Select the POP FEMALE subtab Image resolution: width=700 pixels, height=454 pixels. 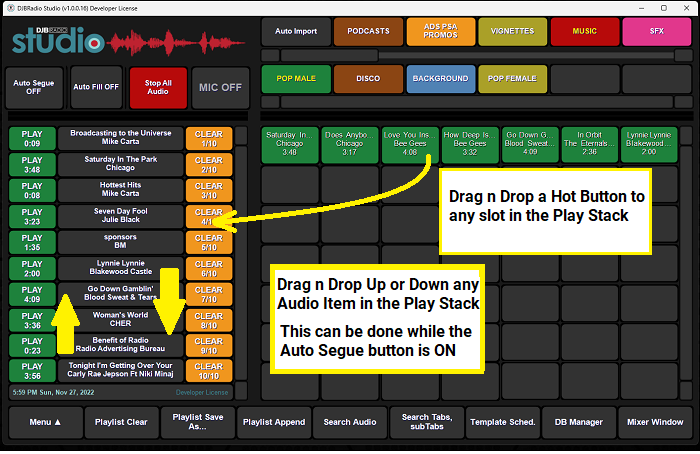click(x=512, y=79)
